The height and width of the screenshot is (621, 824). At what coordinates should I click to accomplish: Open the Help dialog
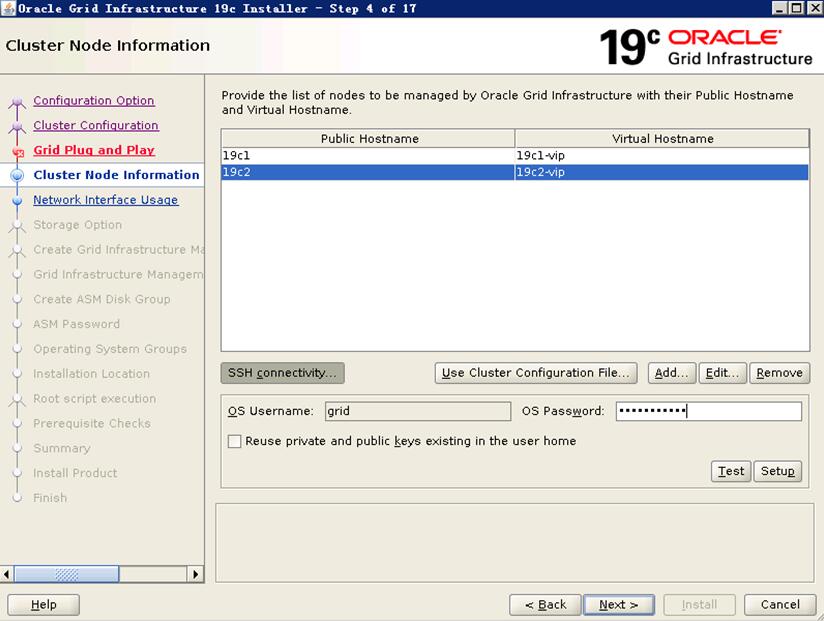pos(44,605)
